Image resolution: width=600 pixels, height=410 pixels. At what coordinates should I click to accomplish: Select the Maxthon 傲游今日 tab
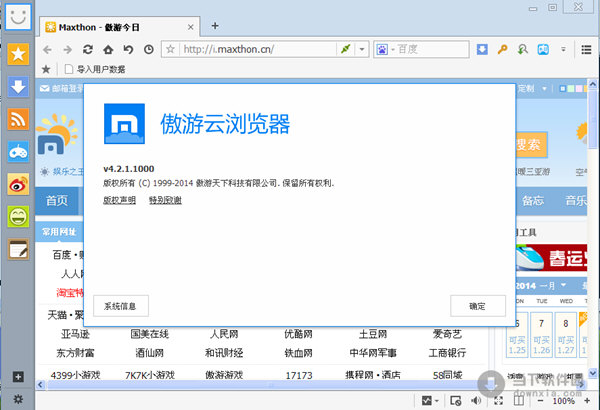pos(119,27)
